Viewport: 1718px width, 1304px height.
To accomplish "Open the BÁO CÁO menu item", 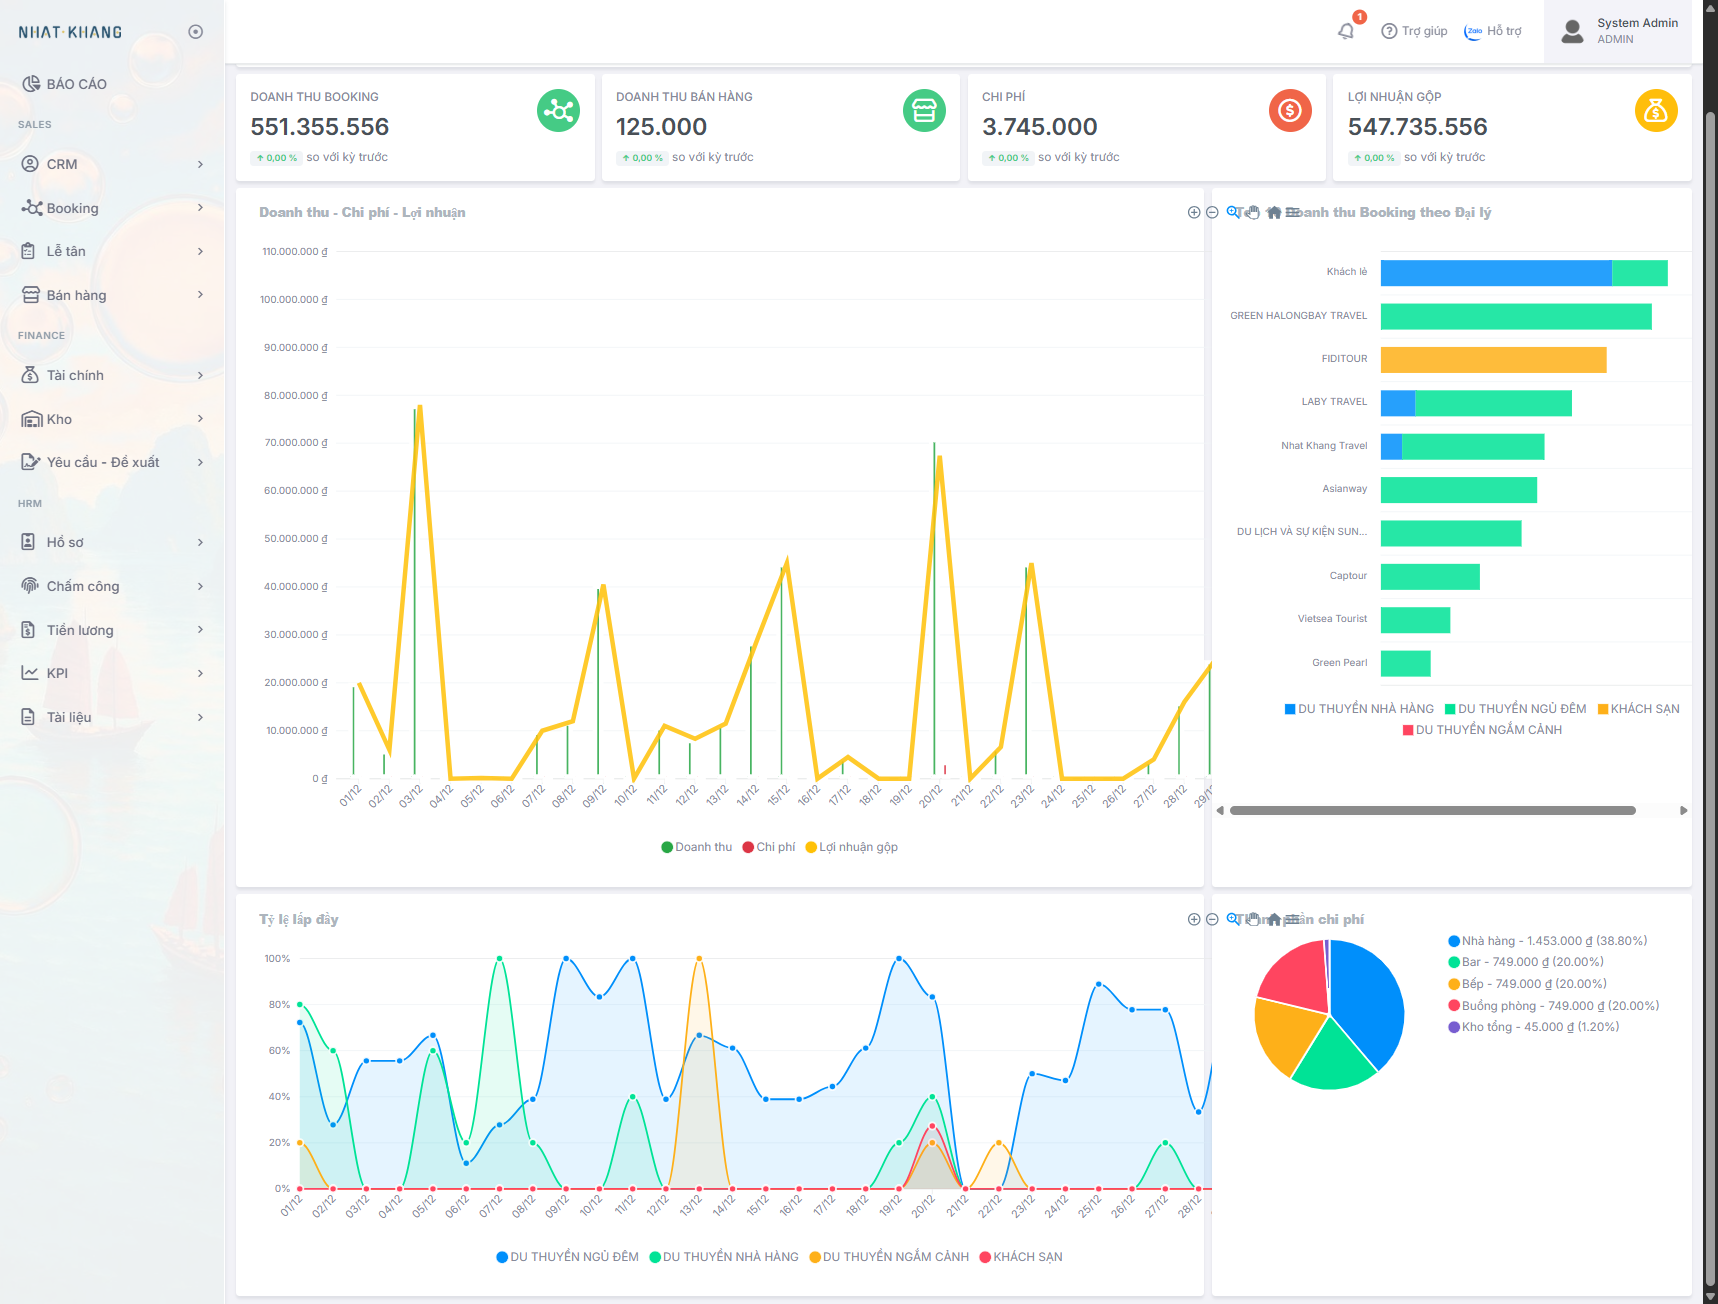I will pos(76,84).
